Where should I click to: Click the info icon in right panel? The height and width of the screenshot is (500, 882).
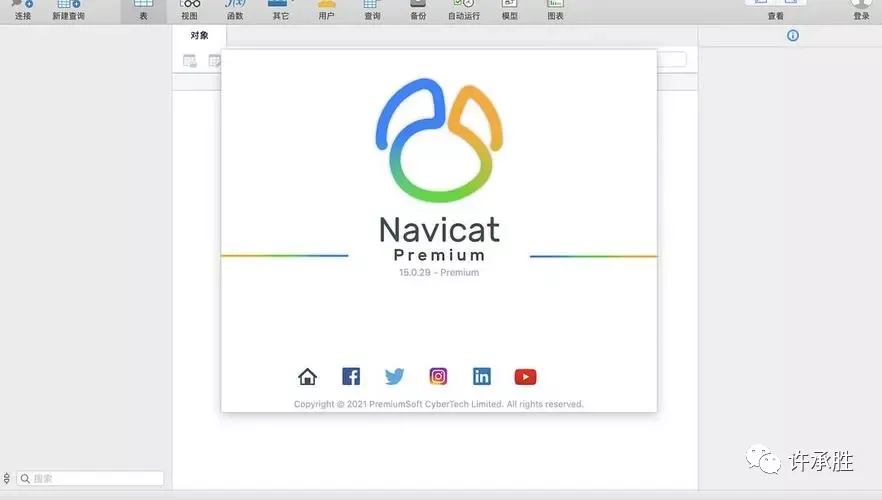tap(793, 35)
